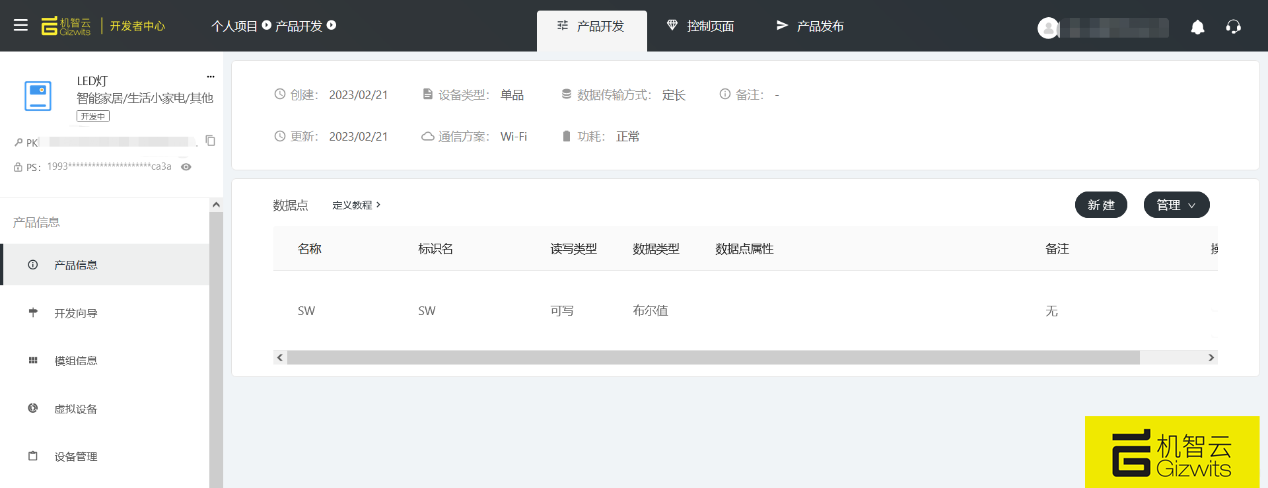
Task: Select 产品信息 in the sidebar
Action: [x=104, y=265]
